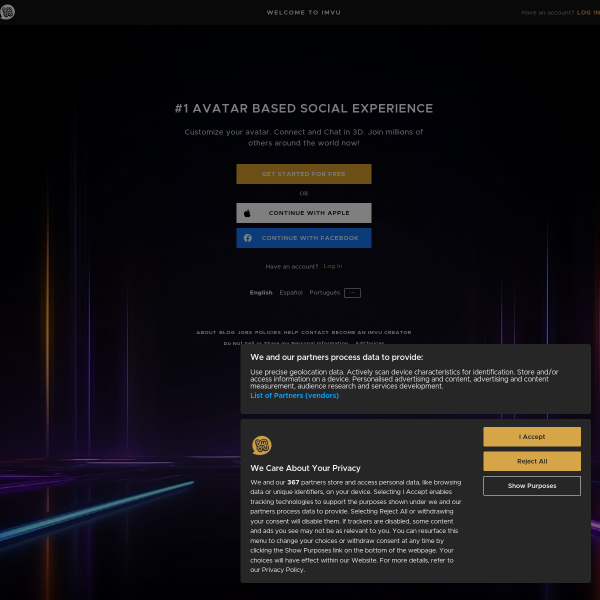Reject all cookies with Reject All
Image resolution: width=600 pixels, height=600 pixels.
pyautogui.click(x=532, y=461)
